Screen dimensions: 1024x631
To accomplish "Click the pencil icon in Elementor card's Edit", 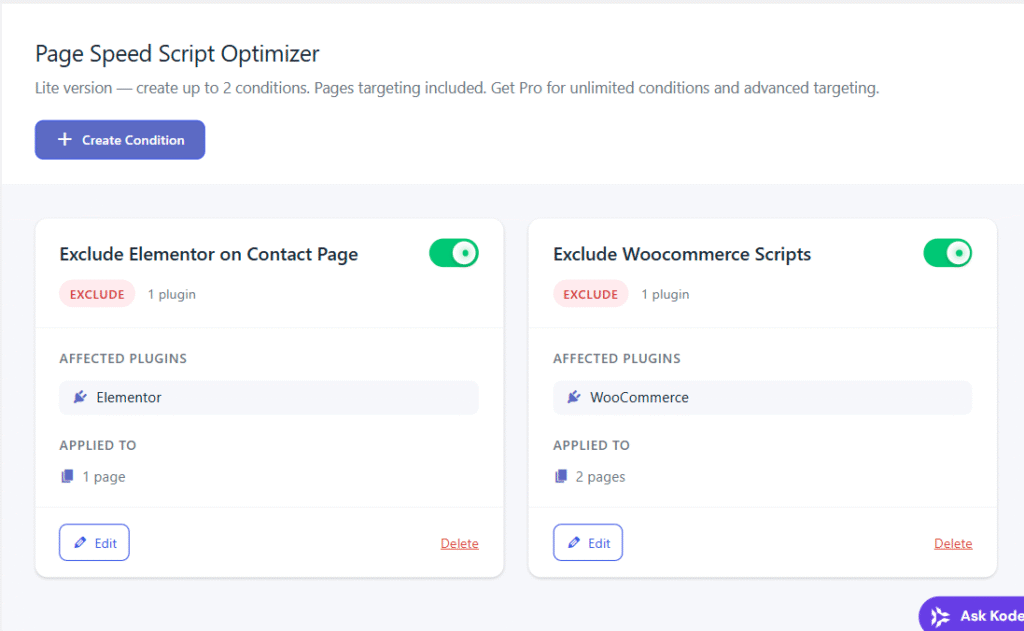I will [80, 543].
